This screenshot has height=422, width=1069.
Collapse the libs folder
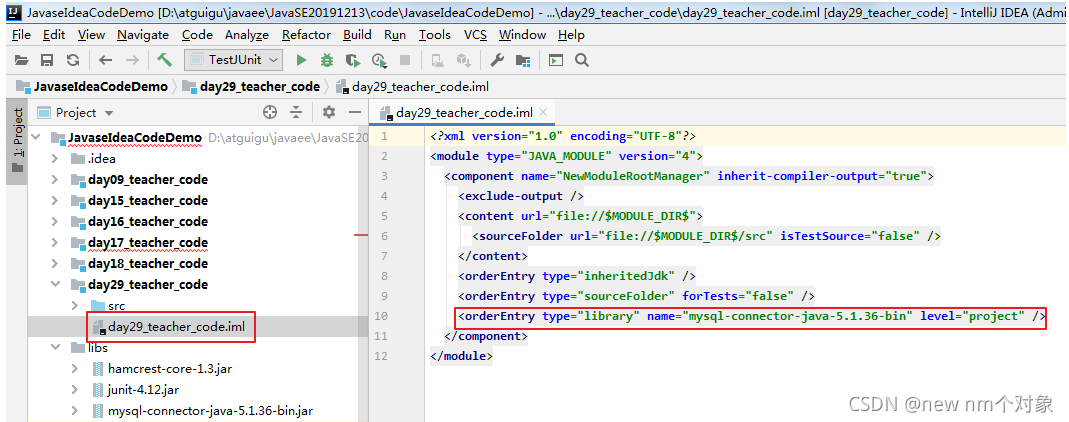(x=55, y=348)
